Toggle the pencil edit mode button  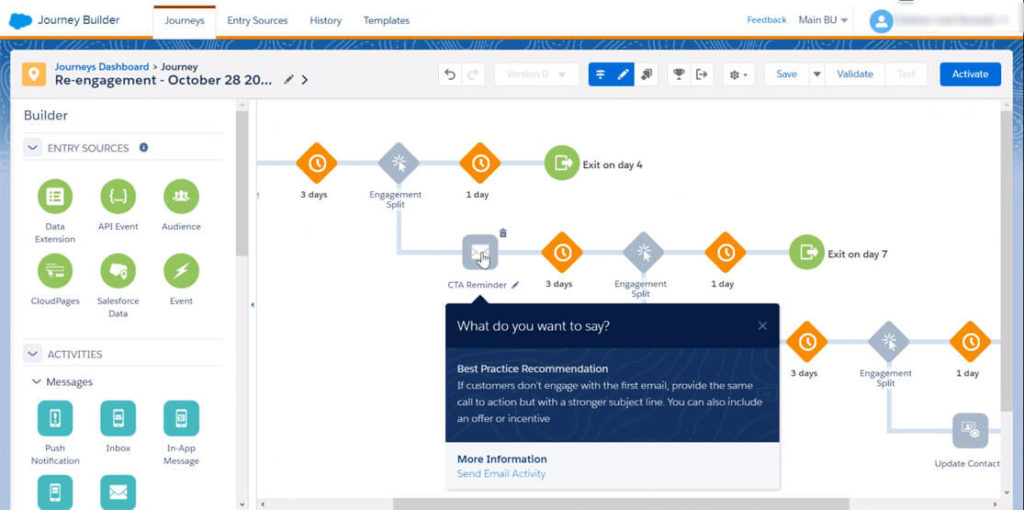point(623,74)
